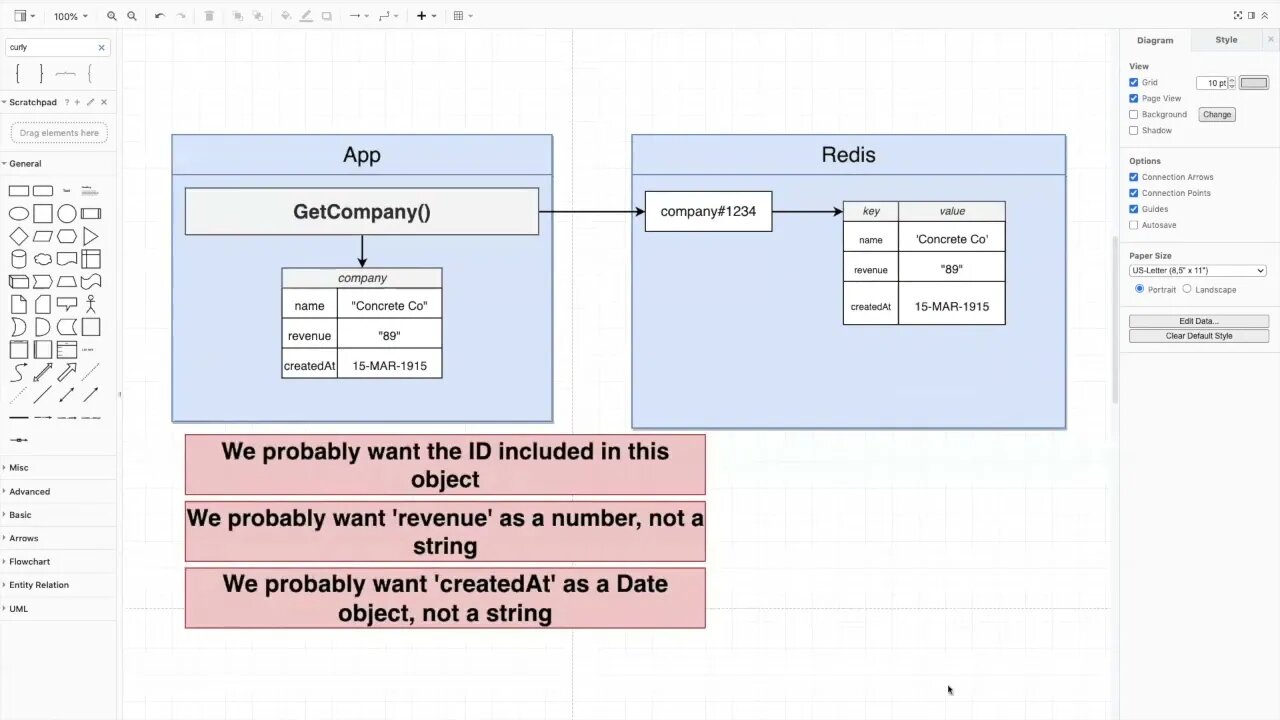
Task: Expand the Arrows shapes section
Action: tap(58, 538)
